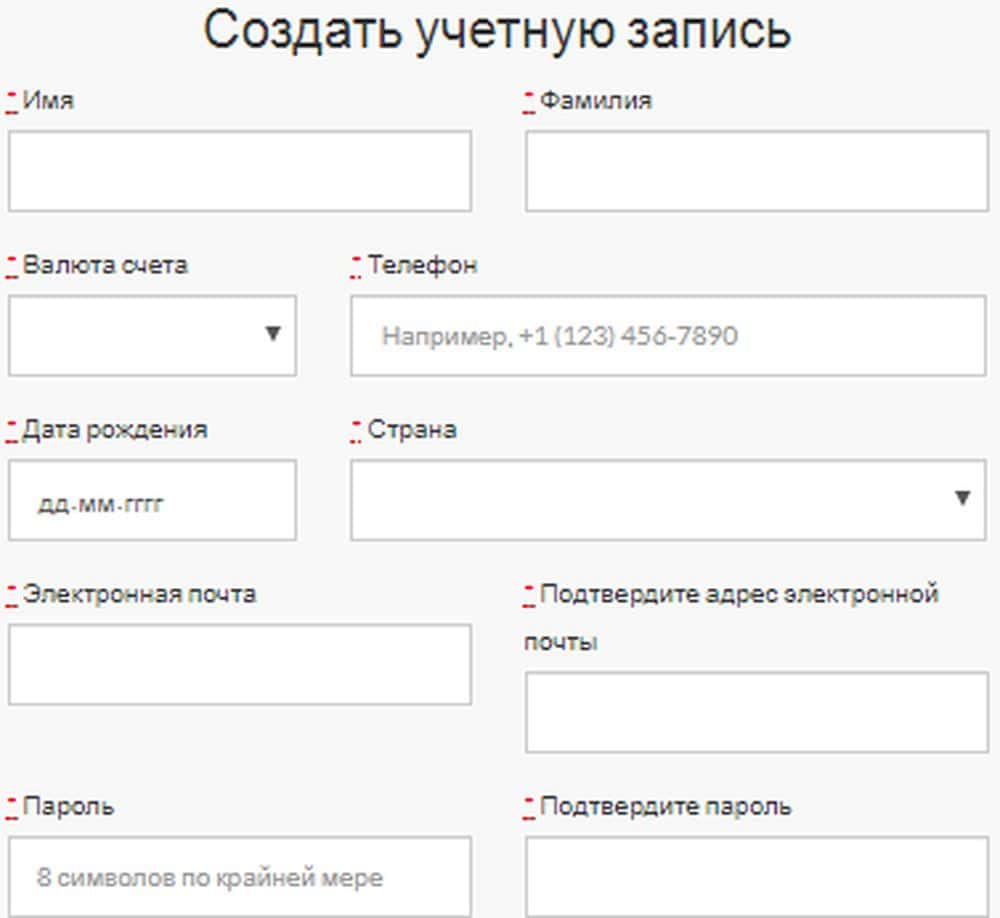The image size is (1000, 918).
Task: Click 'Подтвердите адрес электронной почты' label
Action: [738, 594]
